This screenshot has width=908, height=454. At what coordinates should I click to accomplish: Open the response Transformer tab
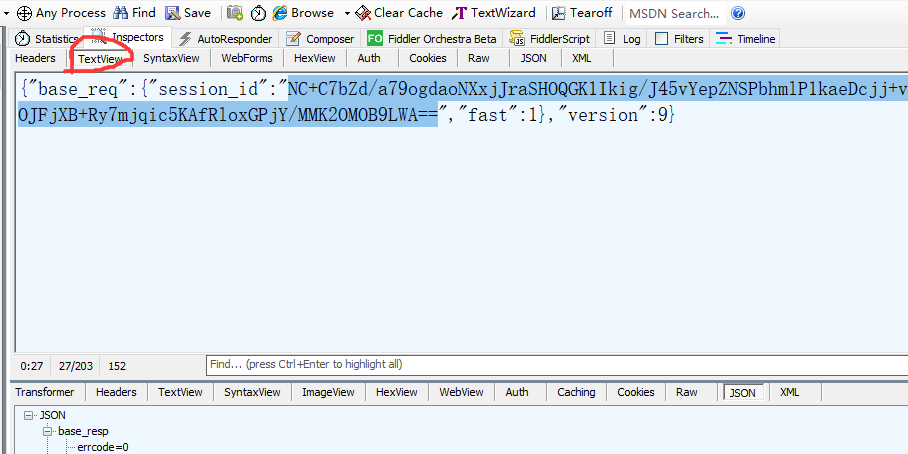click(45, 392)
